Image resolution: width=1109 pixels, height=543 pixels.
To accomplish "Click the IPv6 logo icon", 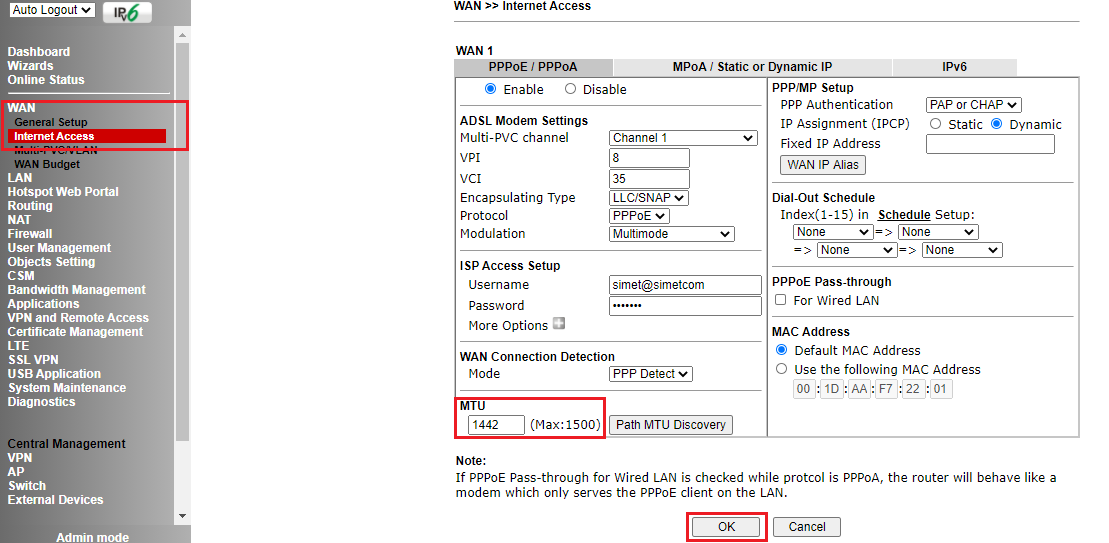I will pyautogui.click(x=127, y=12).
